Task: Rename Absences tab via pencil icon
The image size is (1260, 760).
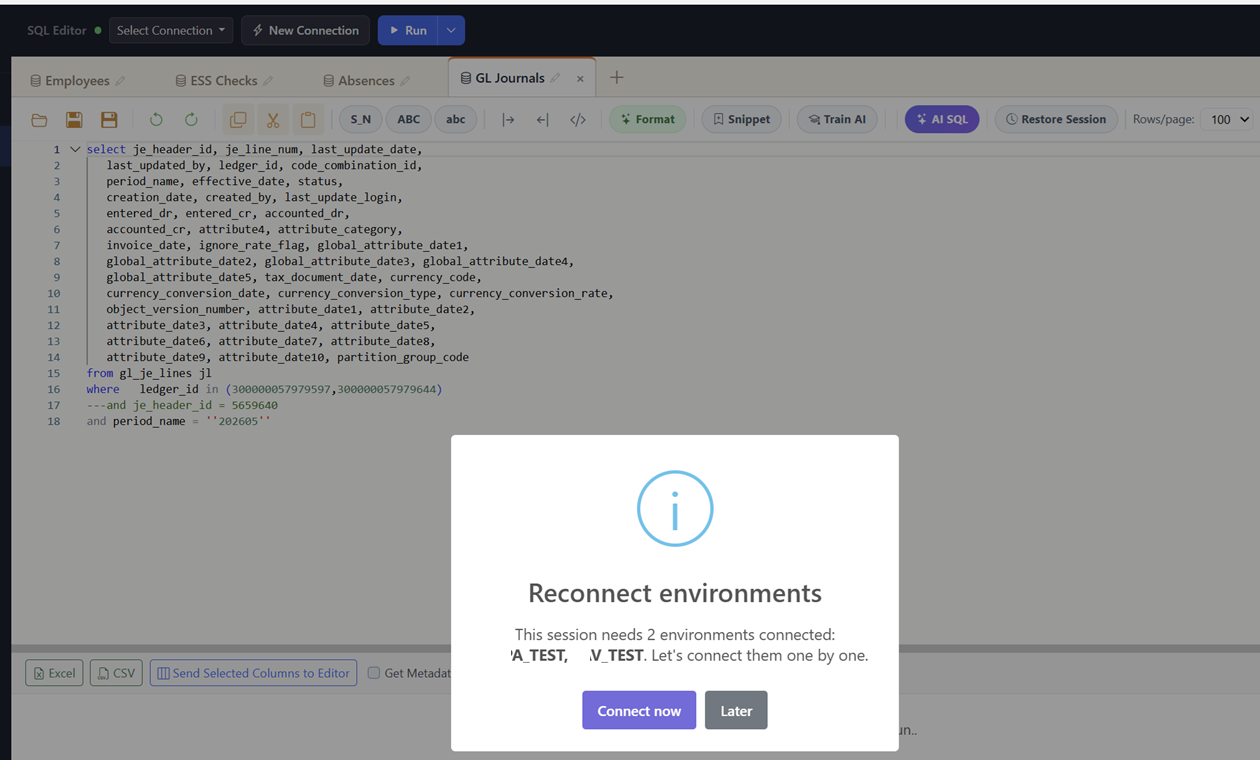Action: point(405,81)
